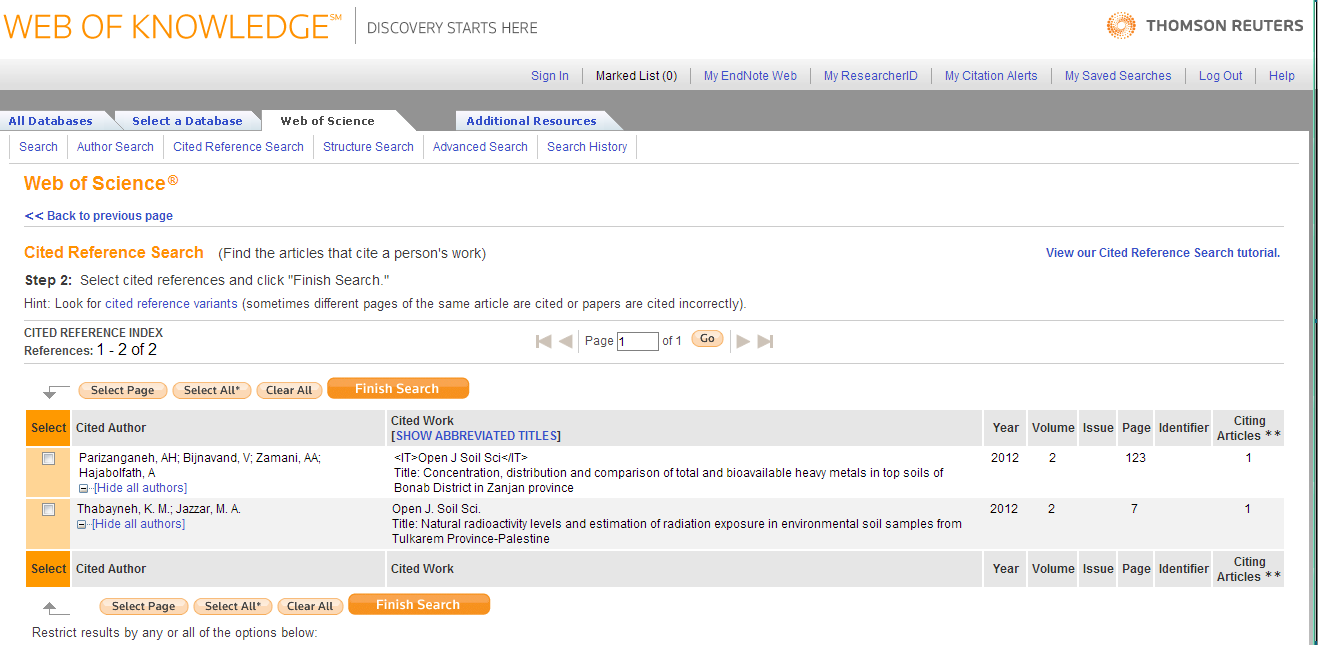The height and width of the screenshot is (645, 1318).
Task: Click the bottom orange Select column header
Action: click(x=48, y=569)
